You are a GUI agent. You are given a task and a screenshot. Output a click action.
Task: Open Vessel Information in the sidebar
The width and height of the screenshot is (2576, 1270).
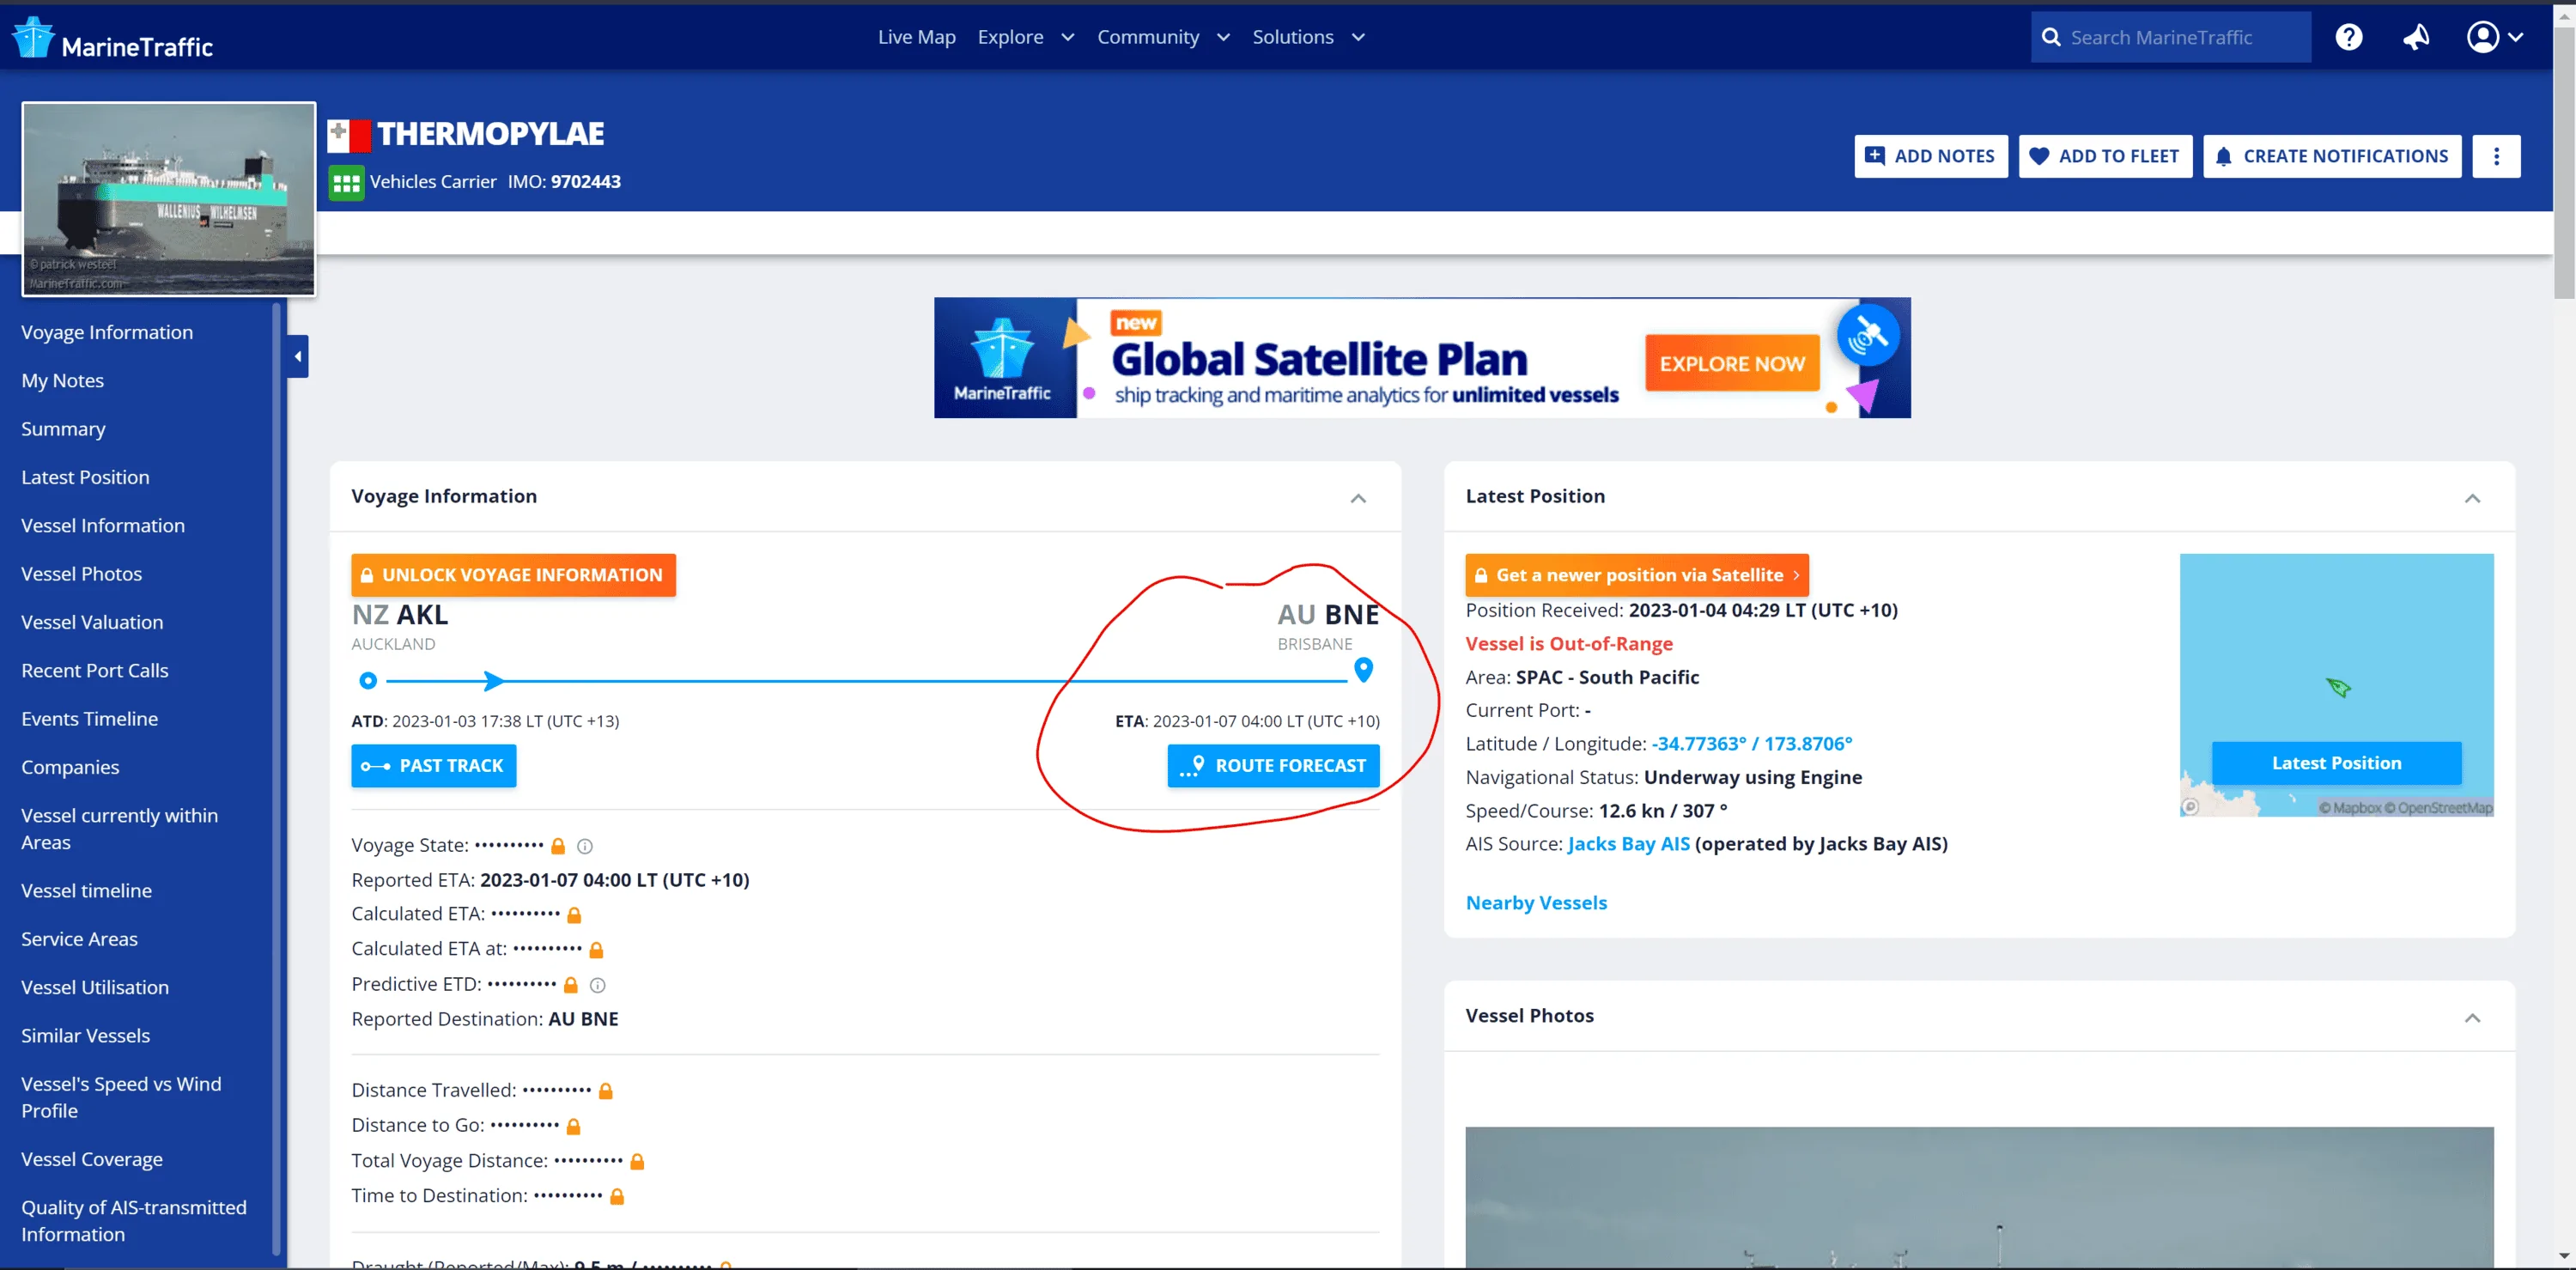pos(103,526)
